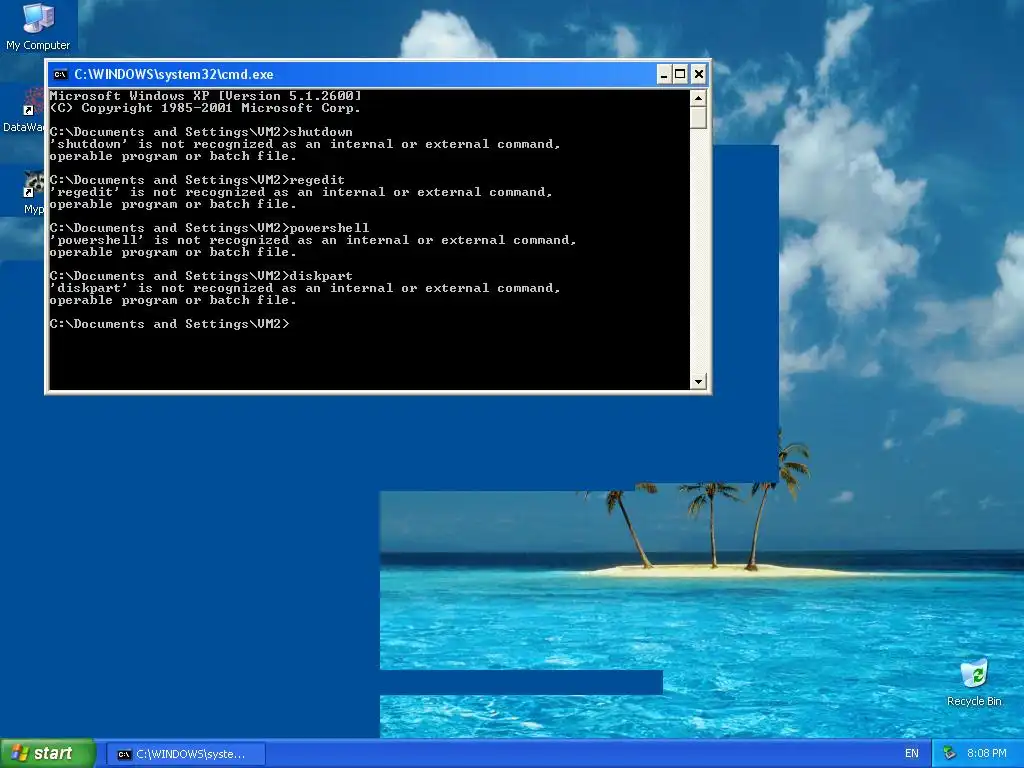
Task: Select the partly hidden Myp desktop shortcut
Action: coord(33,193)
